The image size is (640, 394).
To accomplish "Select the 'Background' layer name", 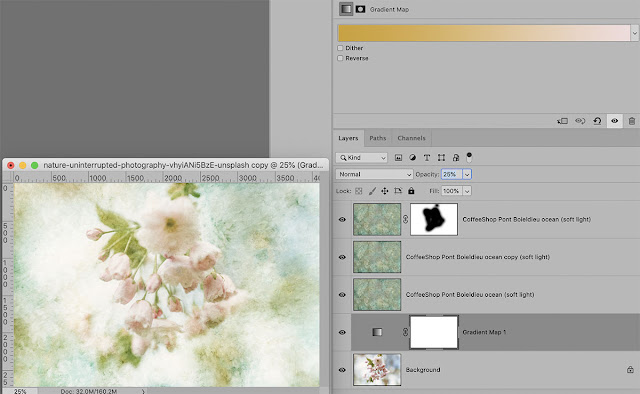I will (x=423, y=370).
